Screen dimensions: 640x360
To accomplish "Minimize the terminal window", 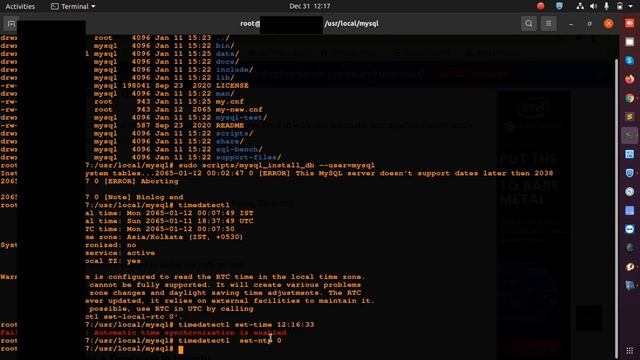I will tap(571, 24).
